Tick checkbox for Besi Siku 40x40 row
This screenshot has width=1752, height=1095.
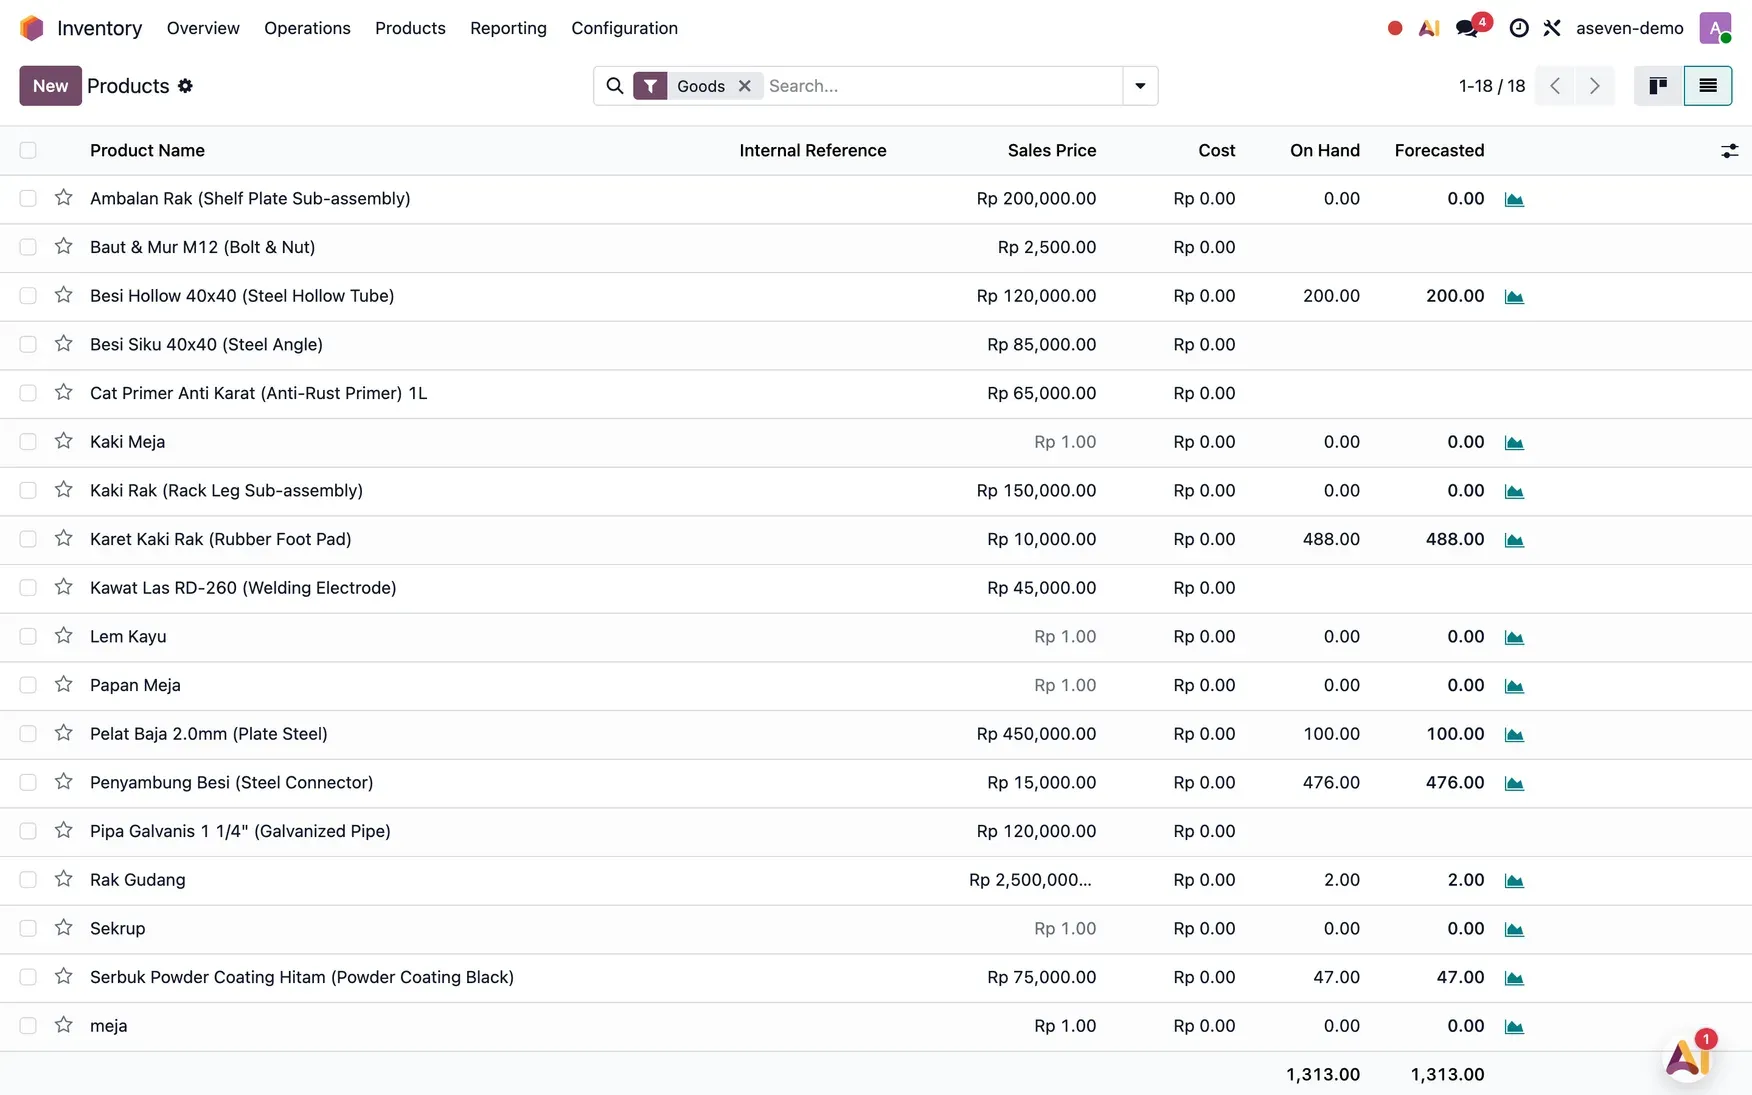(28, 344)
